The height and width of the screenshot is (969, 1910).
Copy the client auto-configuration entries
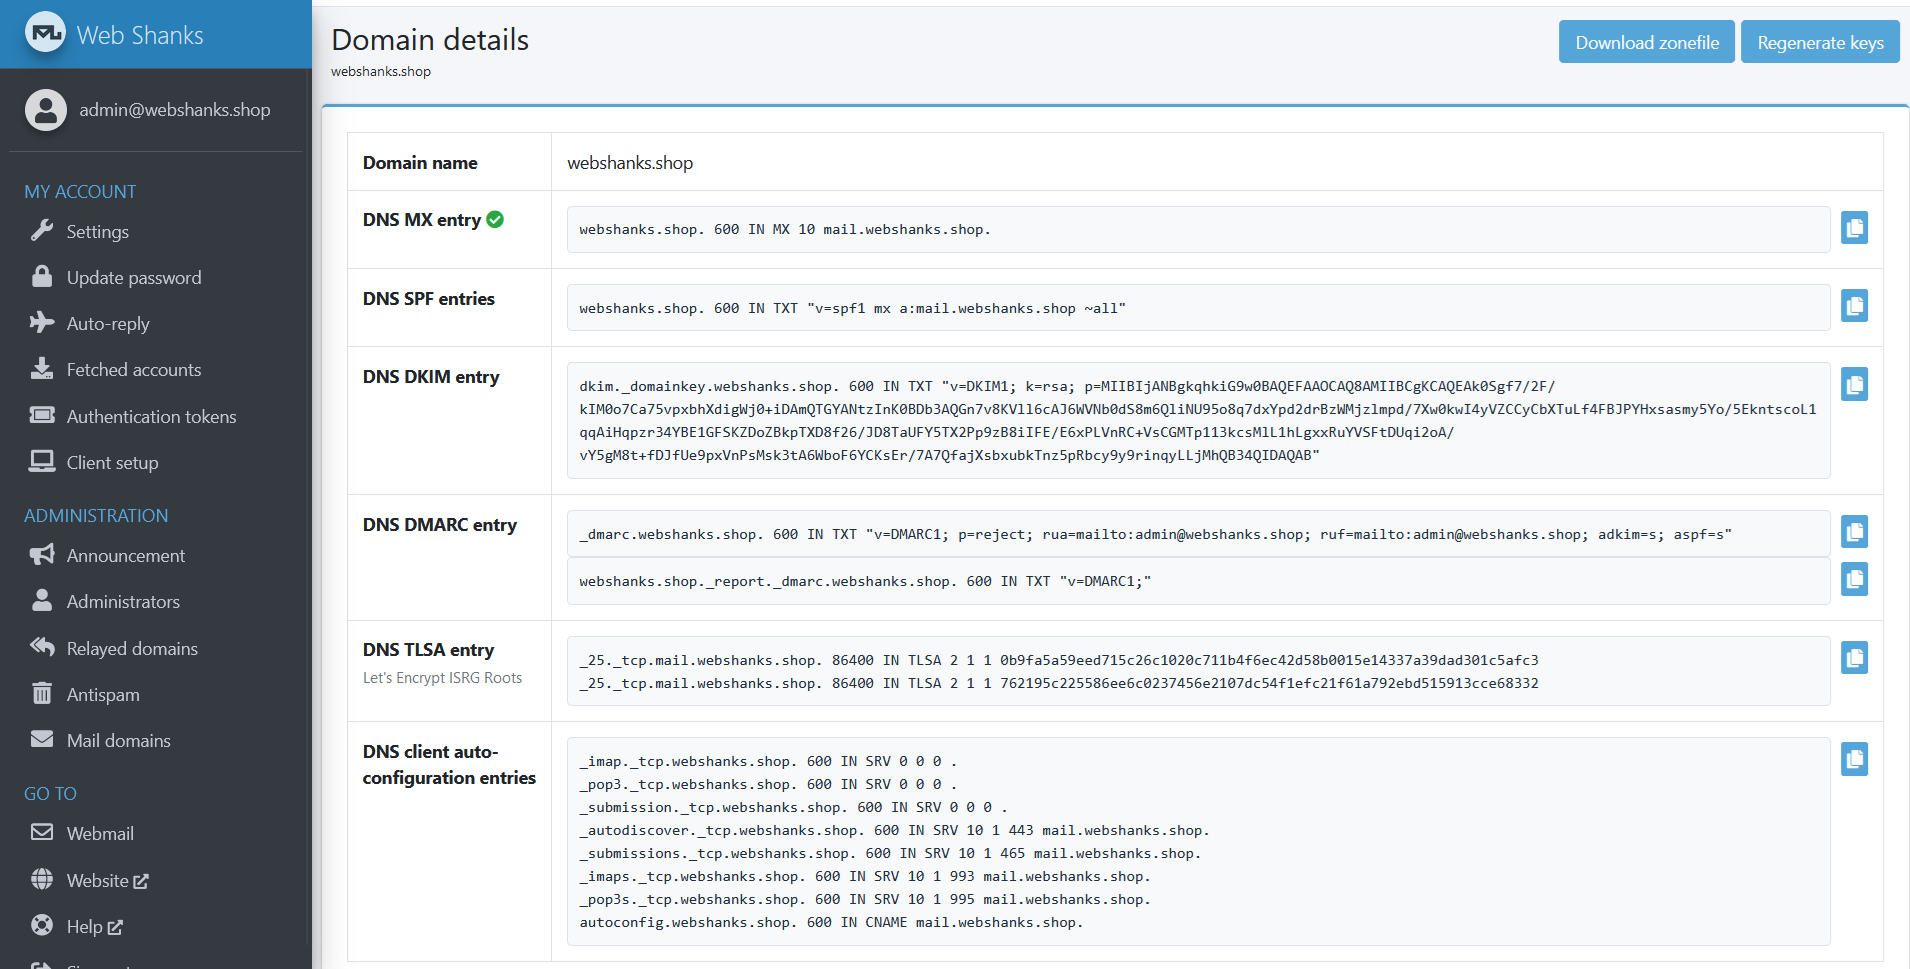pos(1854,759)
